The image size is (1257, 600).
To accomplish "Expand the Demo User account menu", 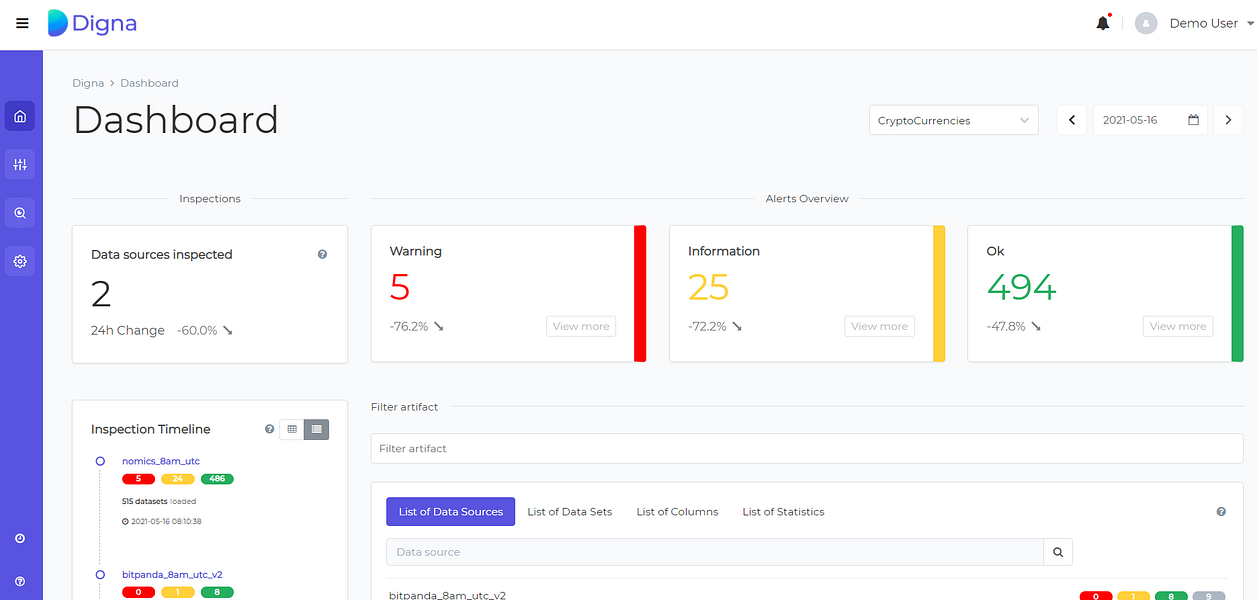I will [x=1204, y=22].
